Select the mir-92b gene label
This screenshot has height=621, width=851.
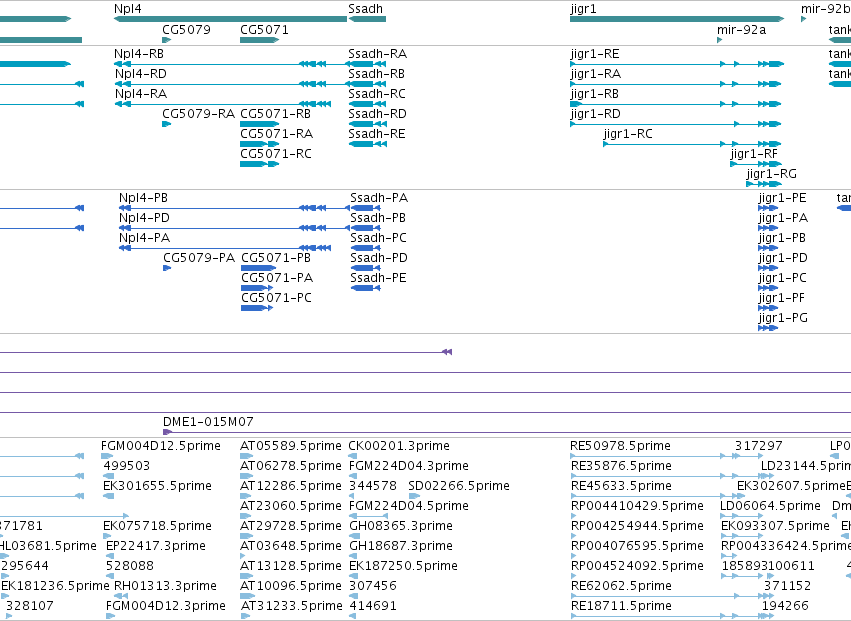pyautogui.click(x=825, y=9)
